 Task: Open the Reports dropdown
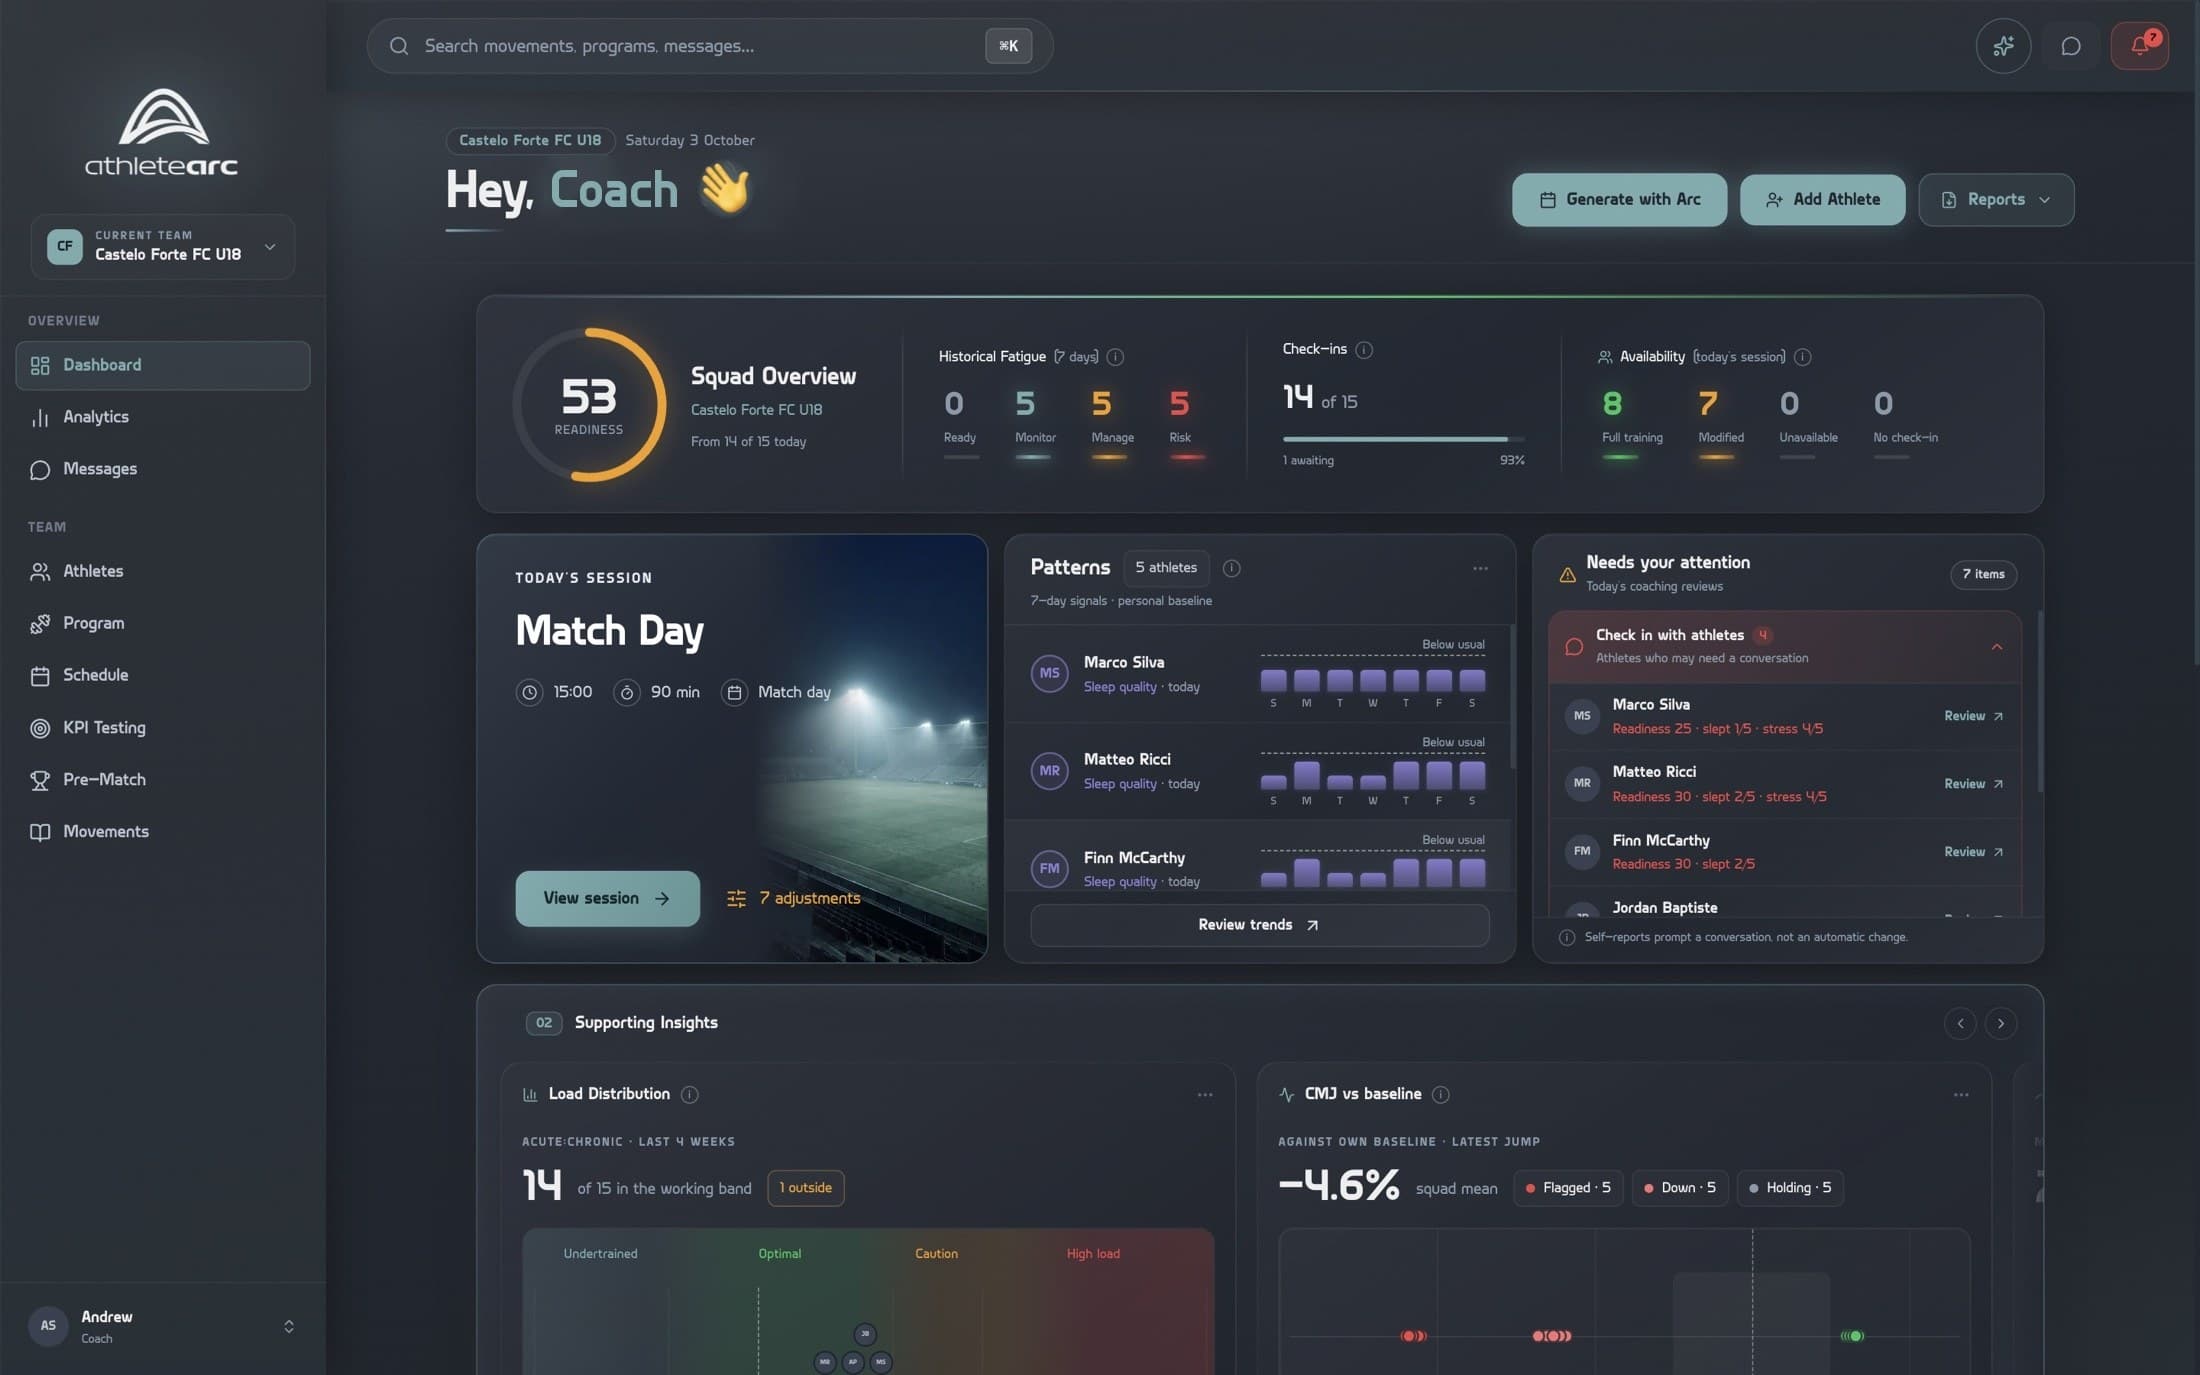pos(1996,200)
